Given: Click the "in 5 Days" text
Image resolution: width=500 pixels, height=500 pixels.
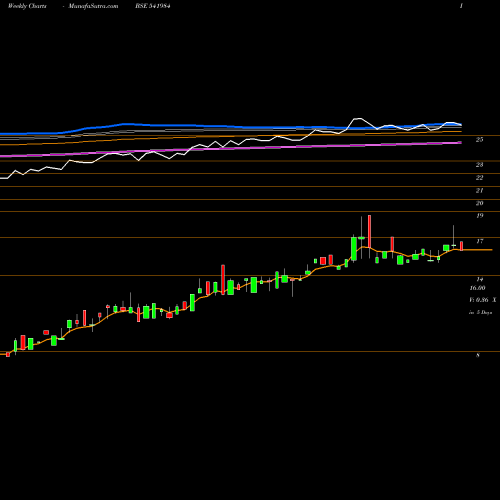Looking at the screenshot, I should 480,312.
